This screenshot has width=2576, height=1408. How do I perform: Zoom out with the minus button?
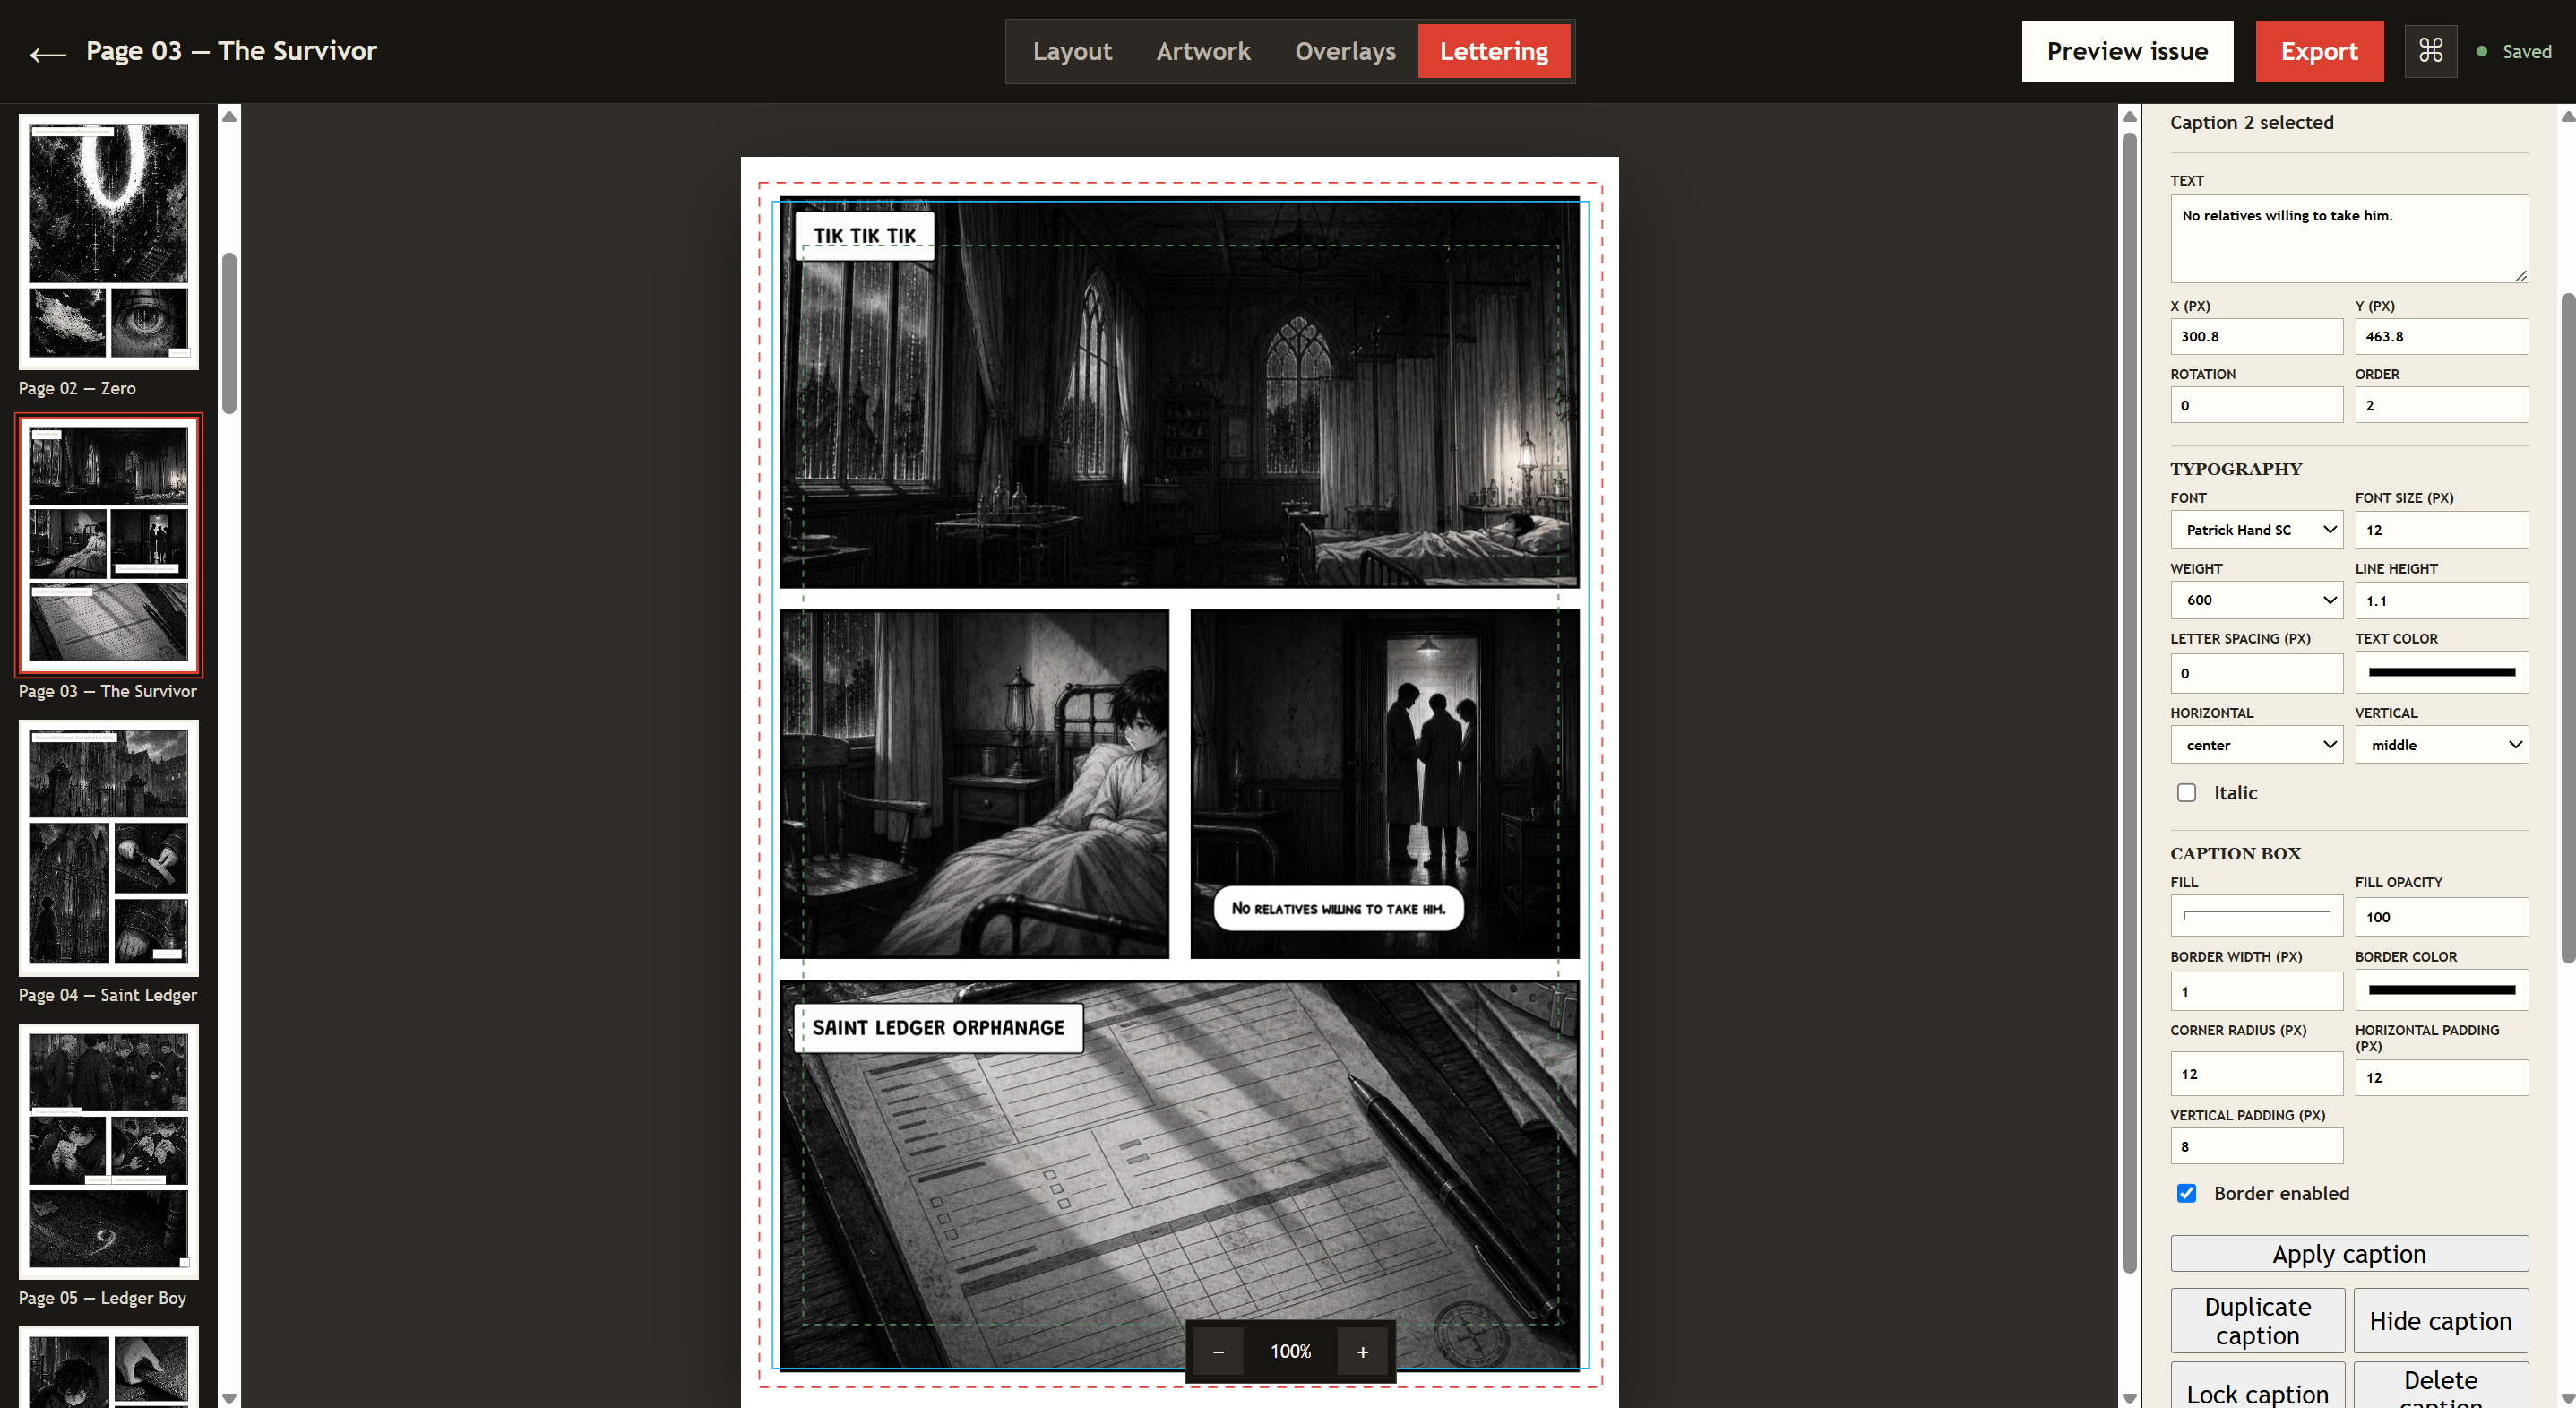click(x=1217, y=1351)
